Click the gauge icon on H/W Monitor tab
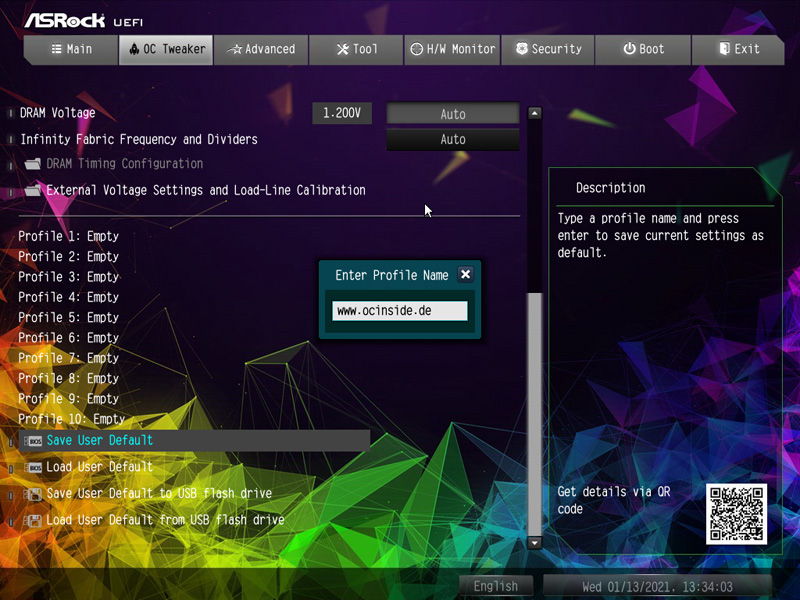Screen dimensions: 800x600 [x=417, y=49]
